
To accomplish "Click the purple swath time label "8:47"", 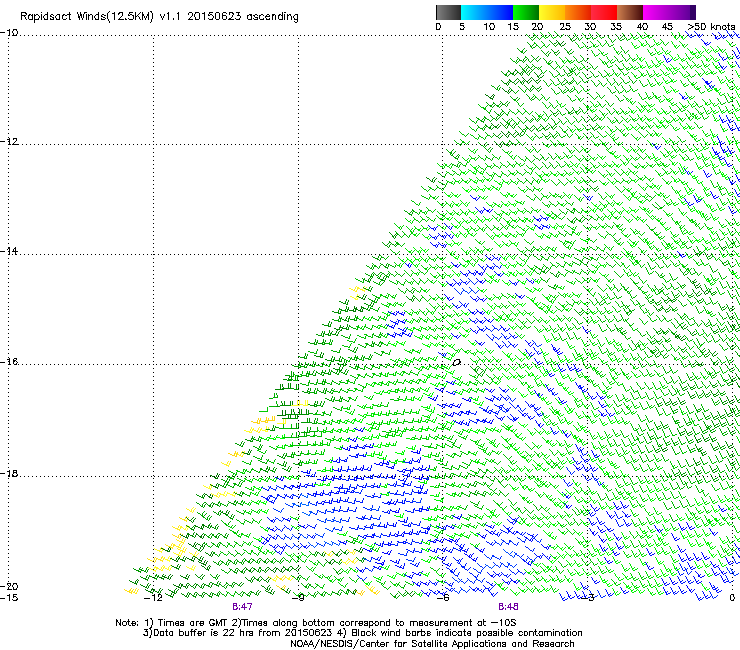I will pyautogui.click(x=242, y=607).
